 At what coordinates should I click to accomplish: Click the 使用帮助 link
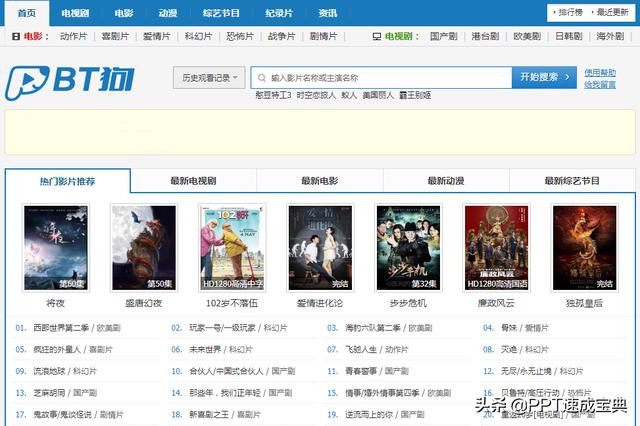(x=600, y=72)
